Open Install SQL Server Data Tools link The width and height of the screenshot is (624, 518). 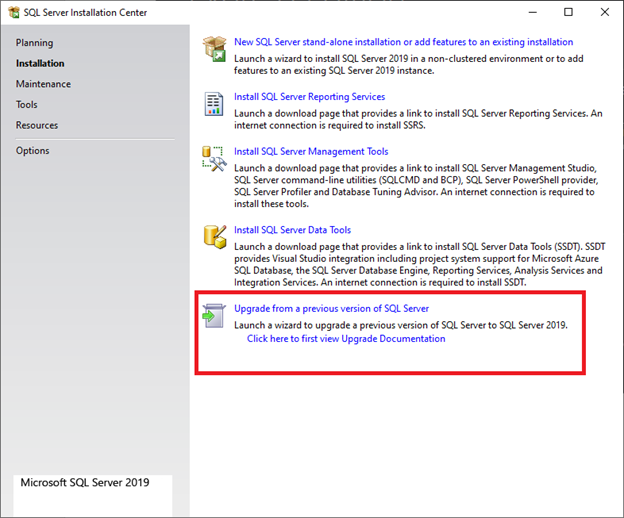(x=292, y=230)
